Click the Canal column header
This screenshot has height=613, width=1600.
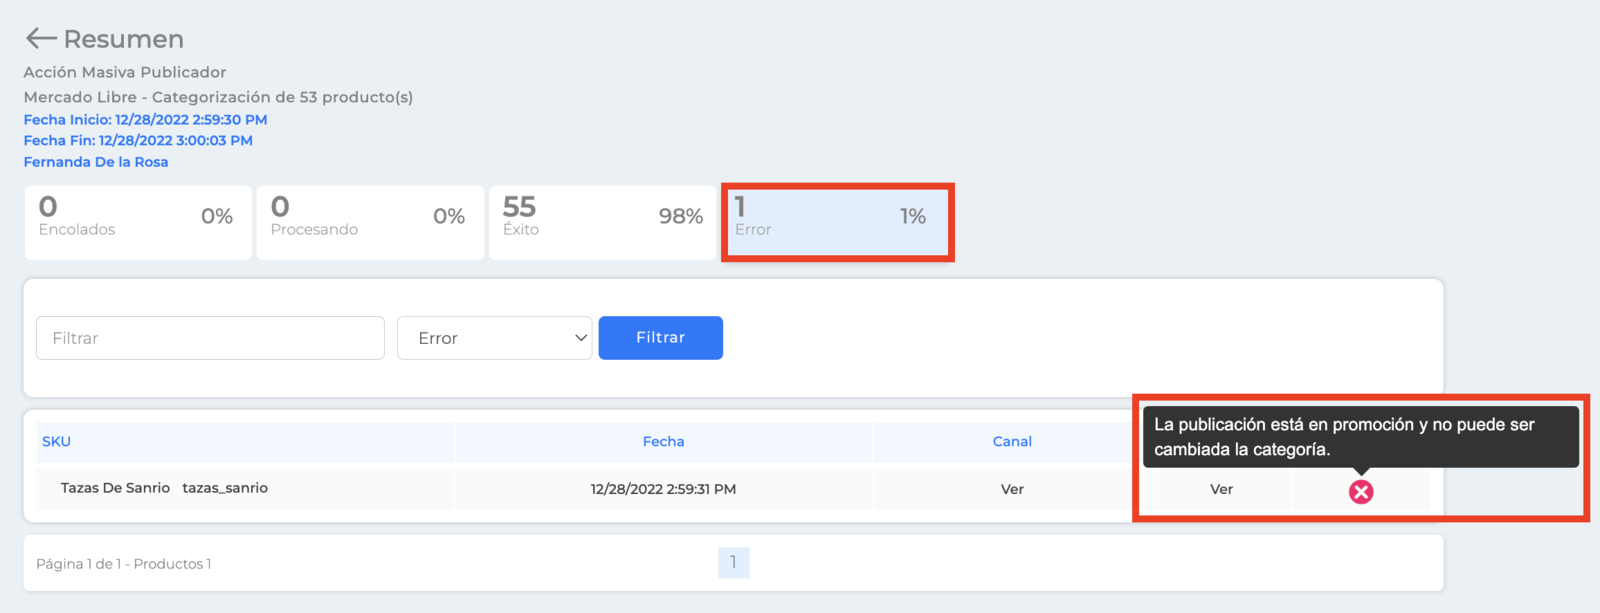1012,441
